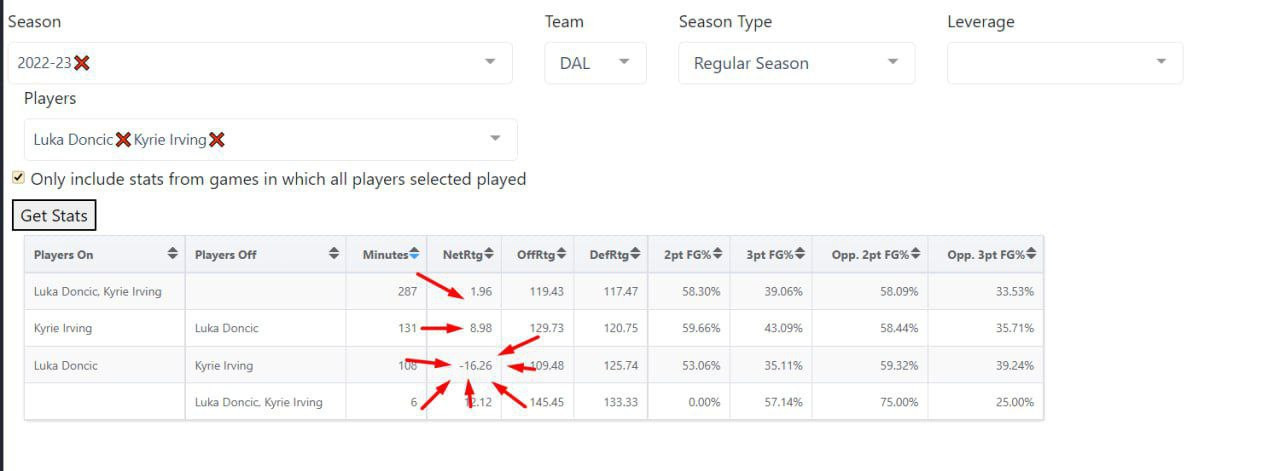1280x471 pixels.
Task: Remove the 2022-23 season tag
Action: coord(82,63)
